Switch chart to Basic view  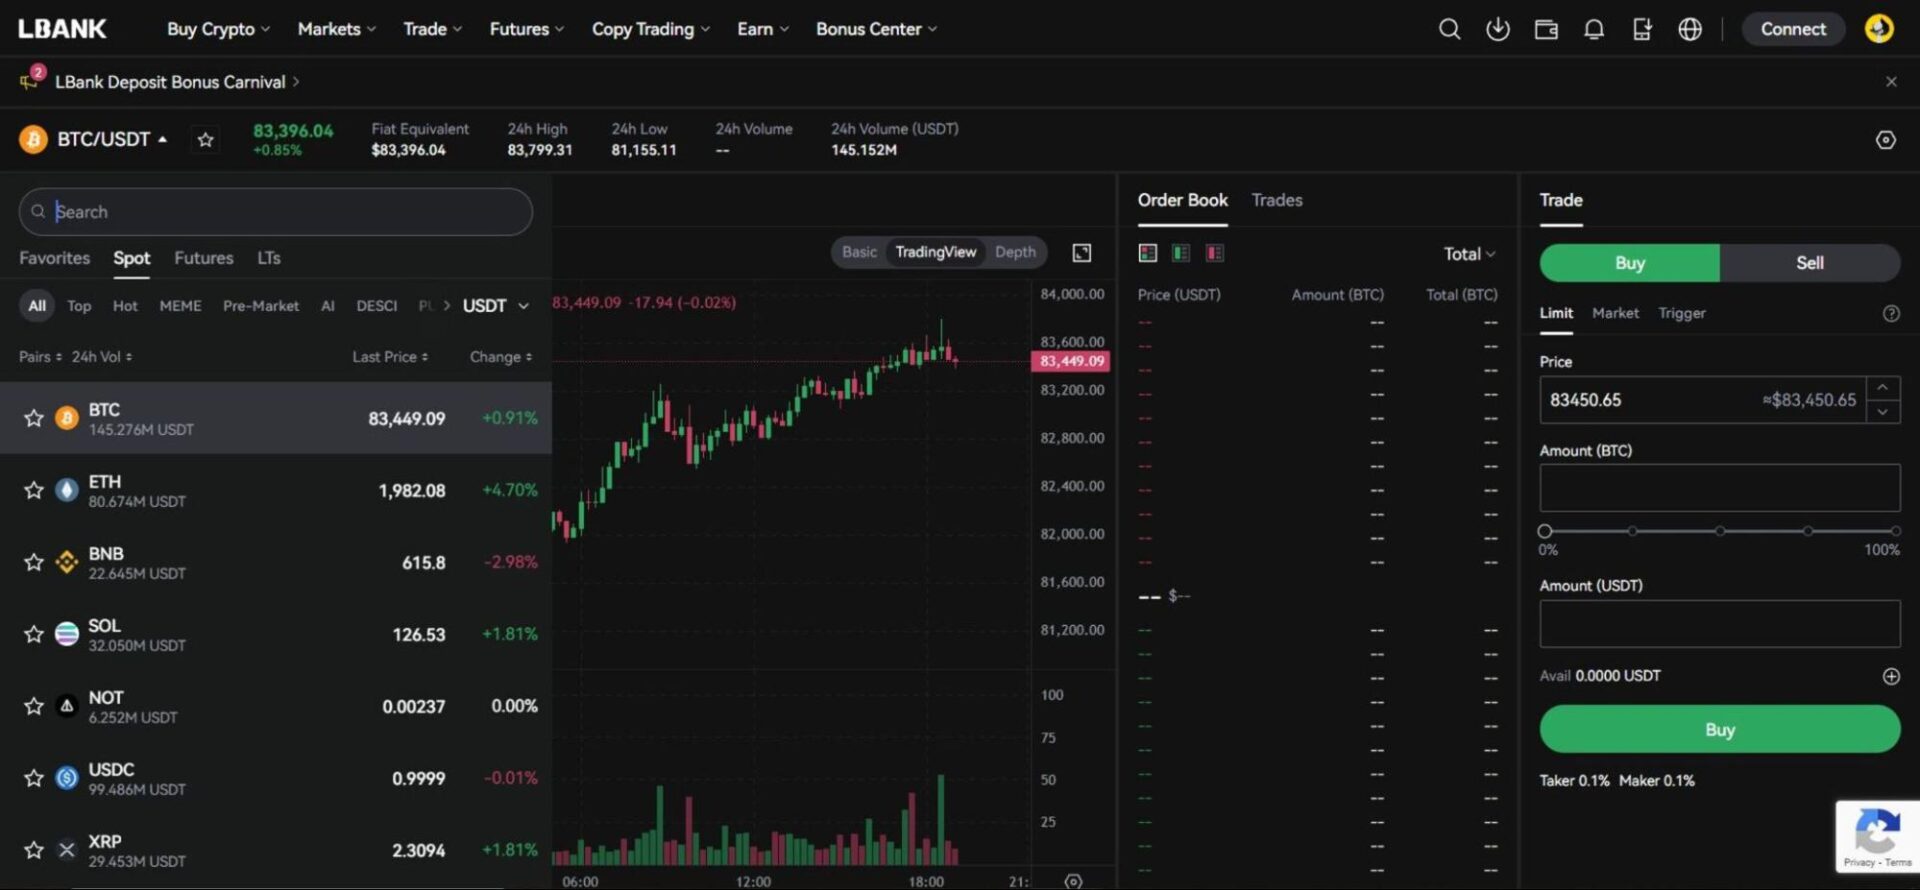(859, 252)
